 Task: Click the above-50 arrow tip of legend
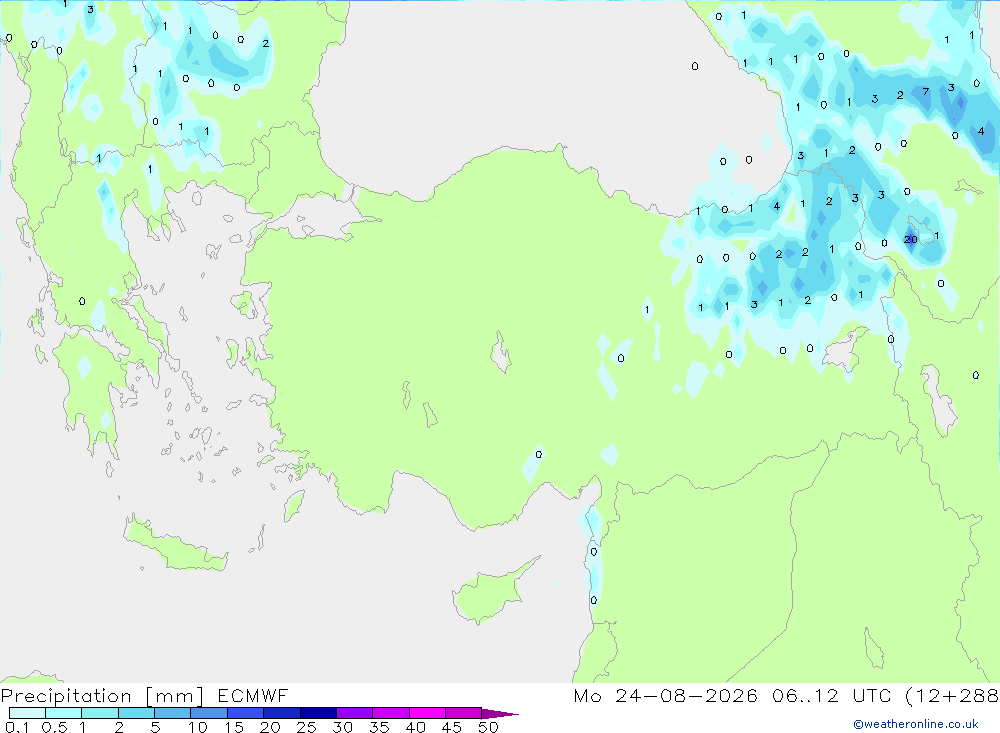[500, 713]
